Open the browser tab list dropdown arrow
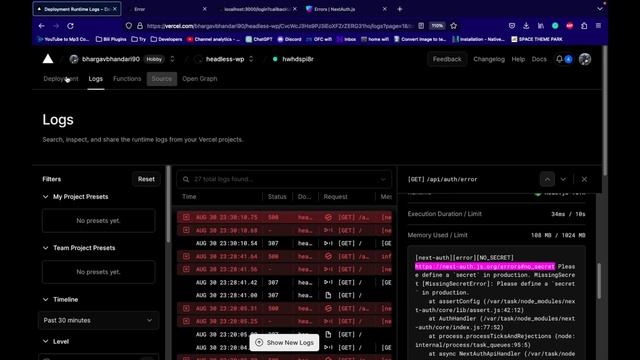This screenshot has height=360, width=640. 600,9
